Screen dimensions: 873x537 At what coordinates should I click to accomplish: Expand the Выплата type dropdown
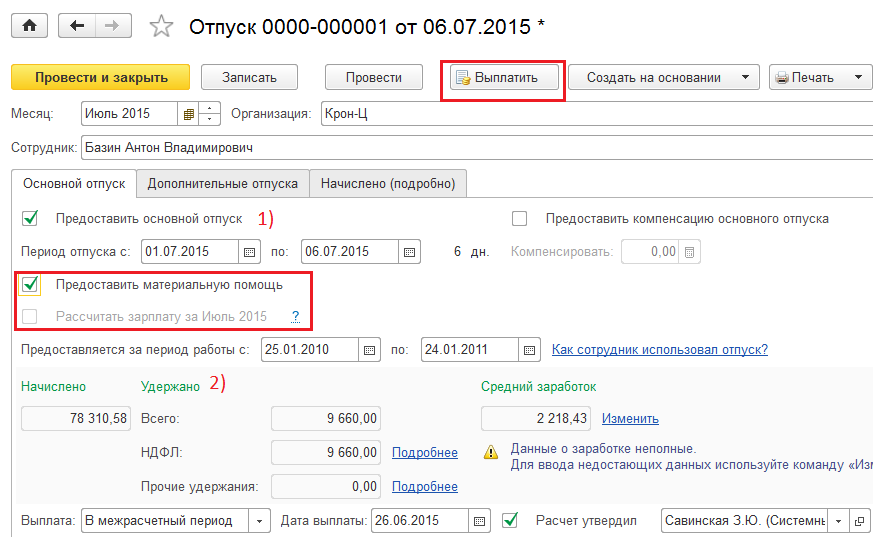260,520
